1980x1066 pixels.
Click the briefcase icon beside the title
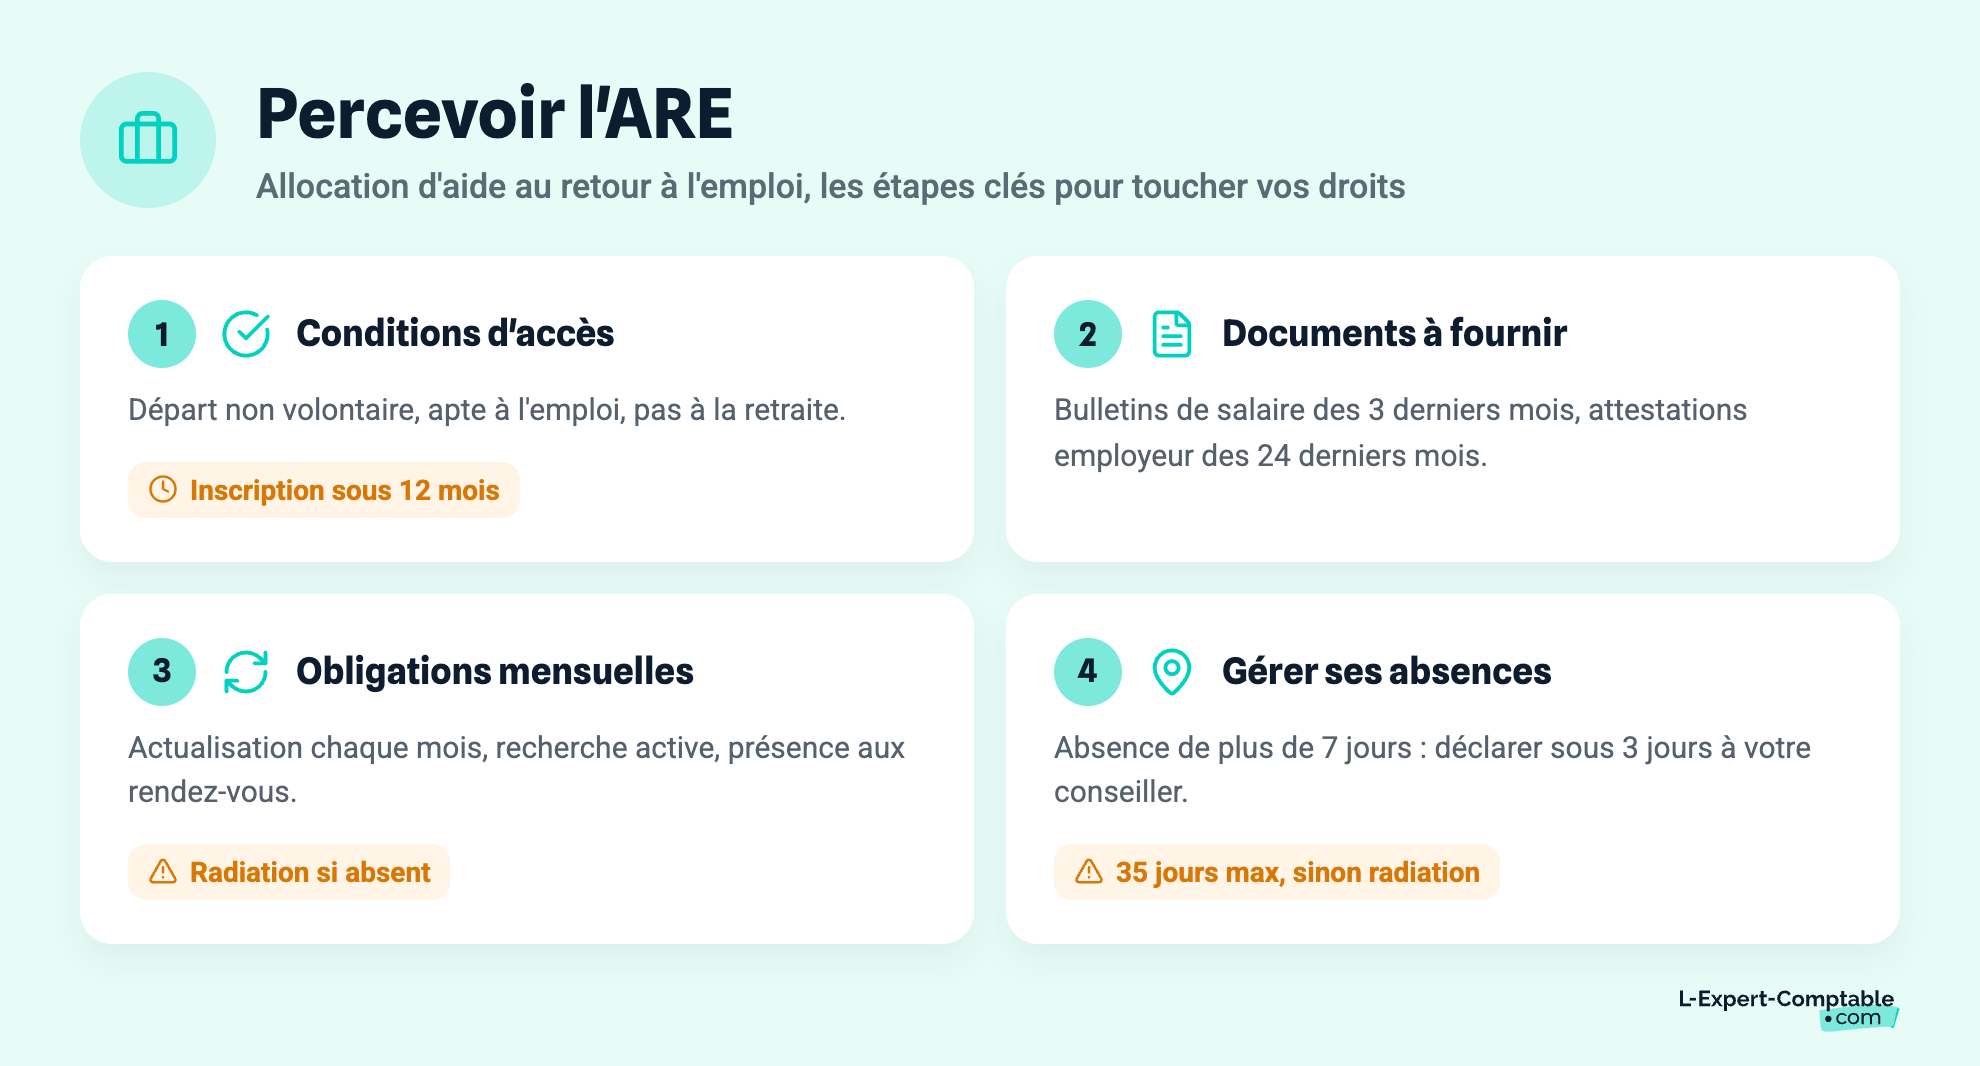tap(148, 139)
